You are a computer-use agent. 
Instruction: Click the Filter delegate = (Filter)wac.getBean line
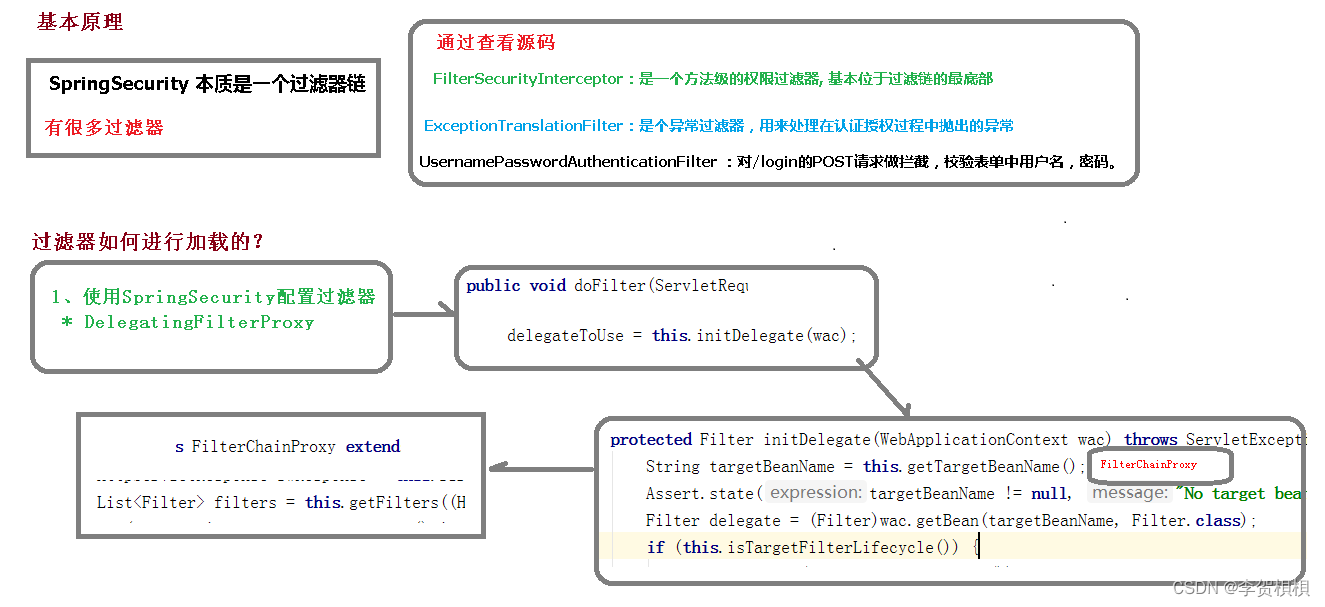(x=951, y=521)
